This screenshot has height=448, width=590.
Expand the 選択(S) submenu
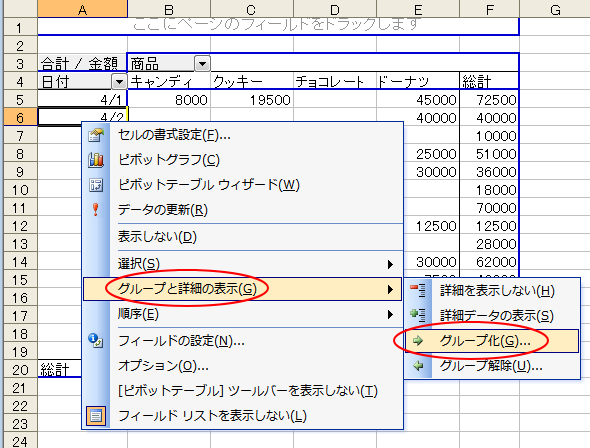pos(243,264)
